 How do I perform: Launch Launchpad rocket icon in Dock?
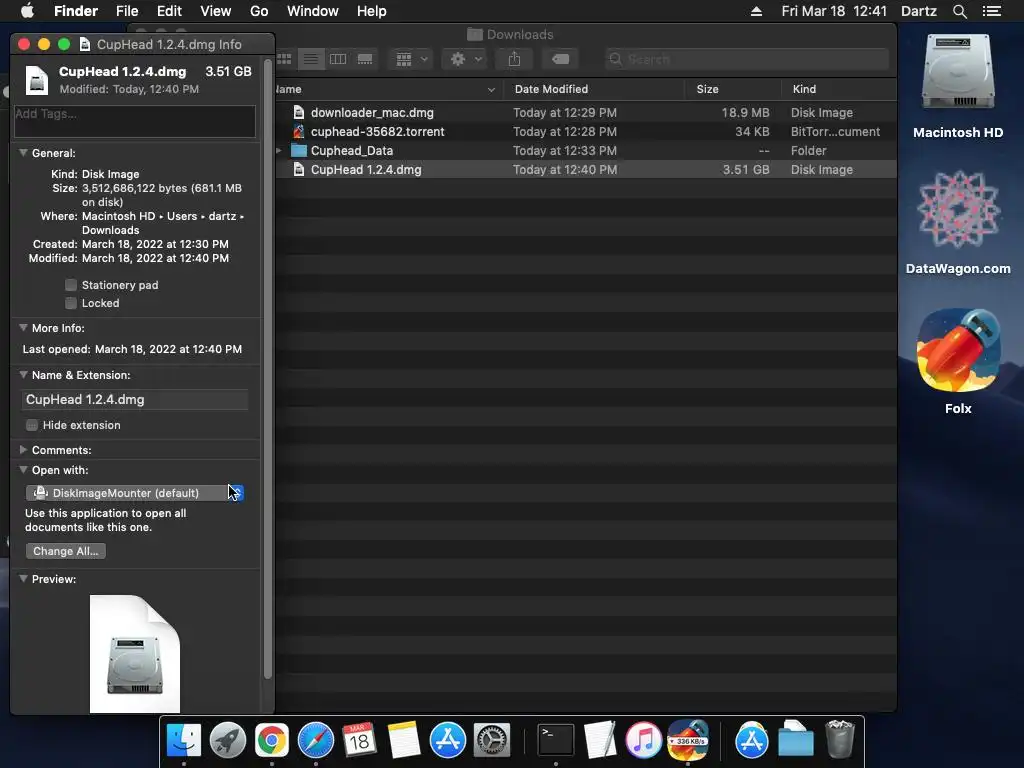click(x=227, y=741)
